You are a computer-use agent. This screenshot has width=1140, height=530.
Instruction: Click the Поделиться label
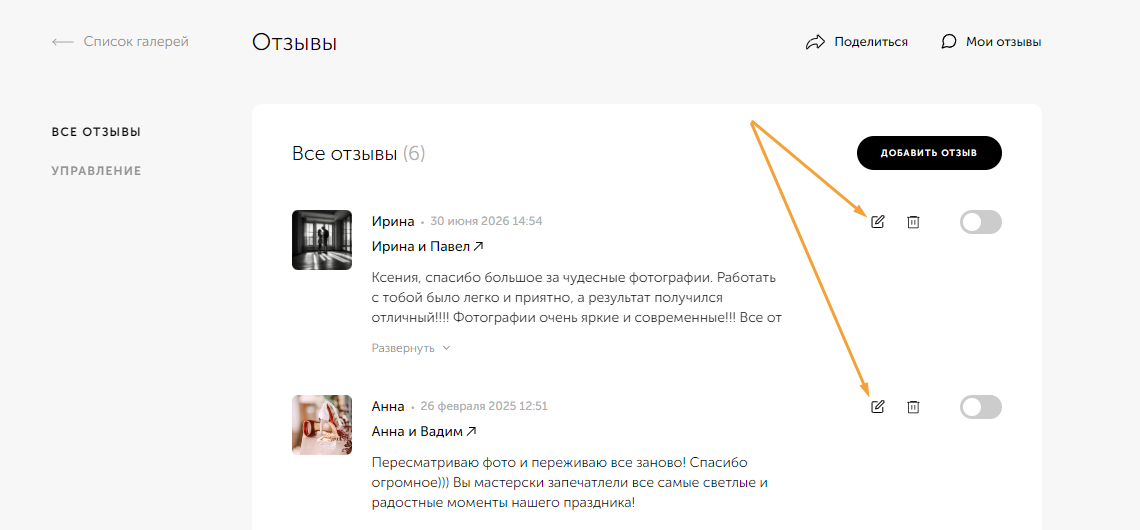[871, 42]
